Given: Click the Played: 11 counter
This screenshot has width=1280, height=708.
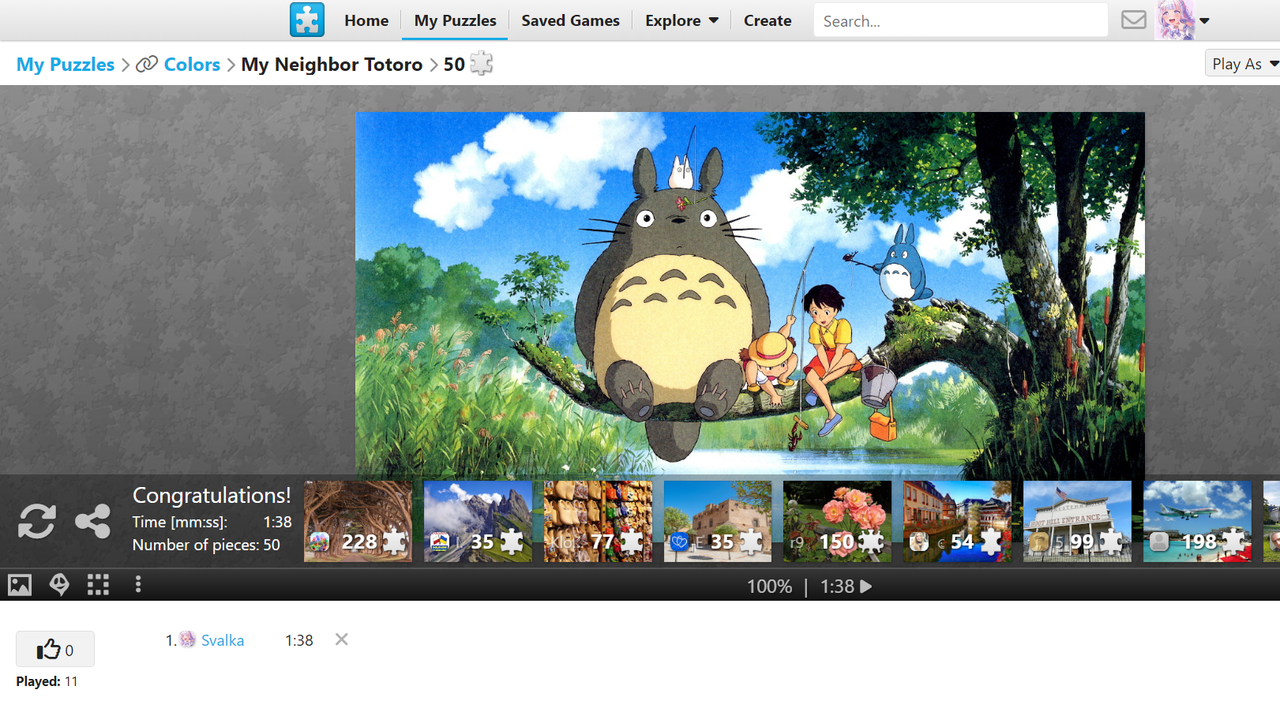Looking at the screenshot, I should 47,682.
